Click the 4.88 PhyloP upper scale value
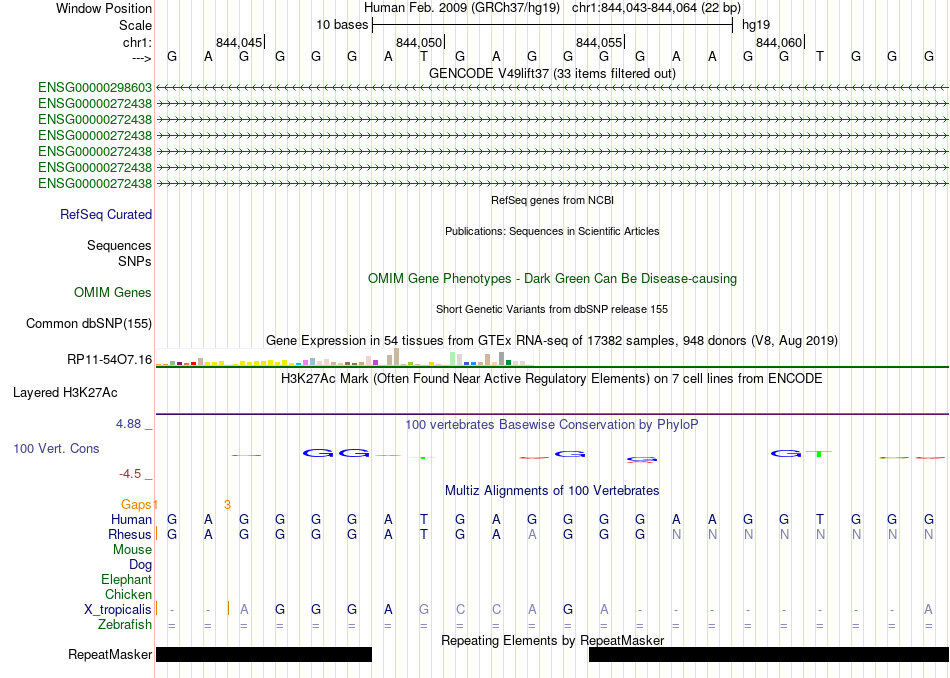 click(128, 424)
